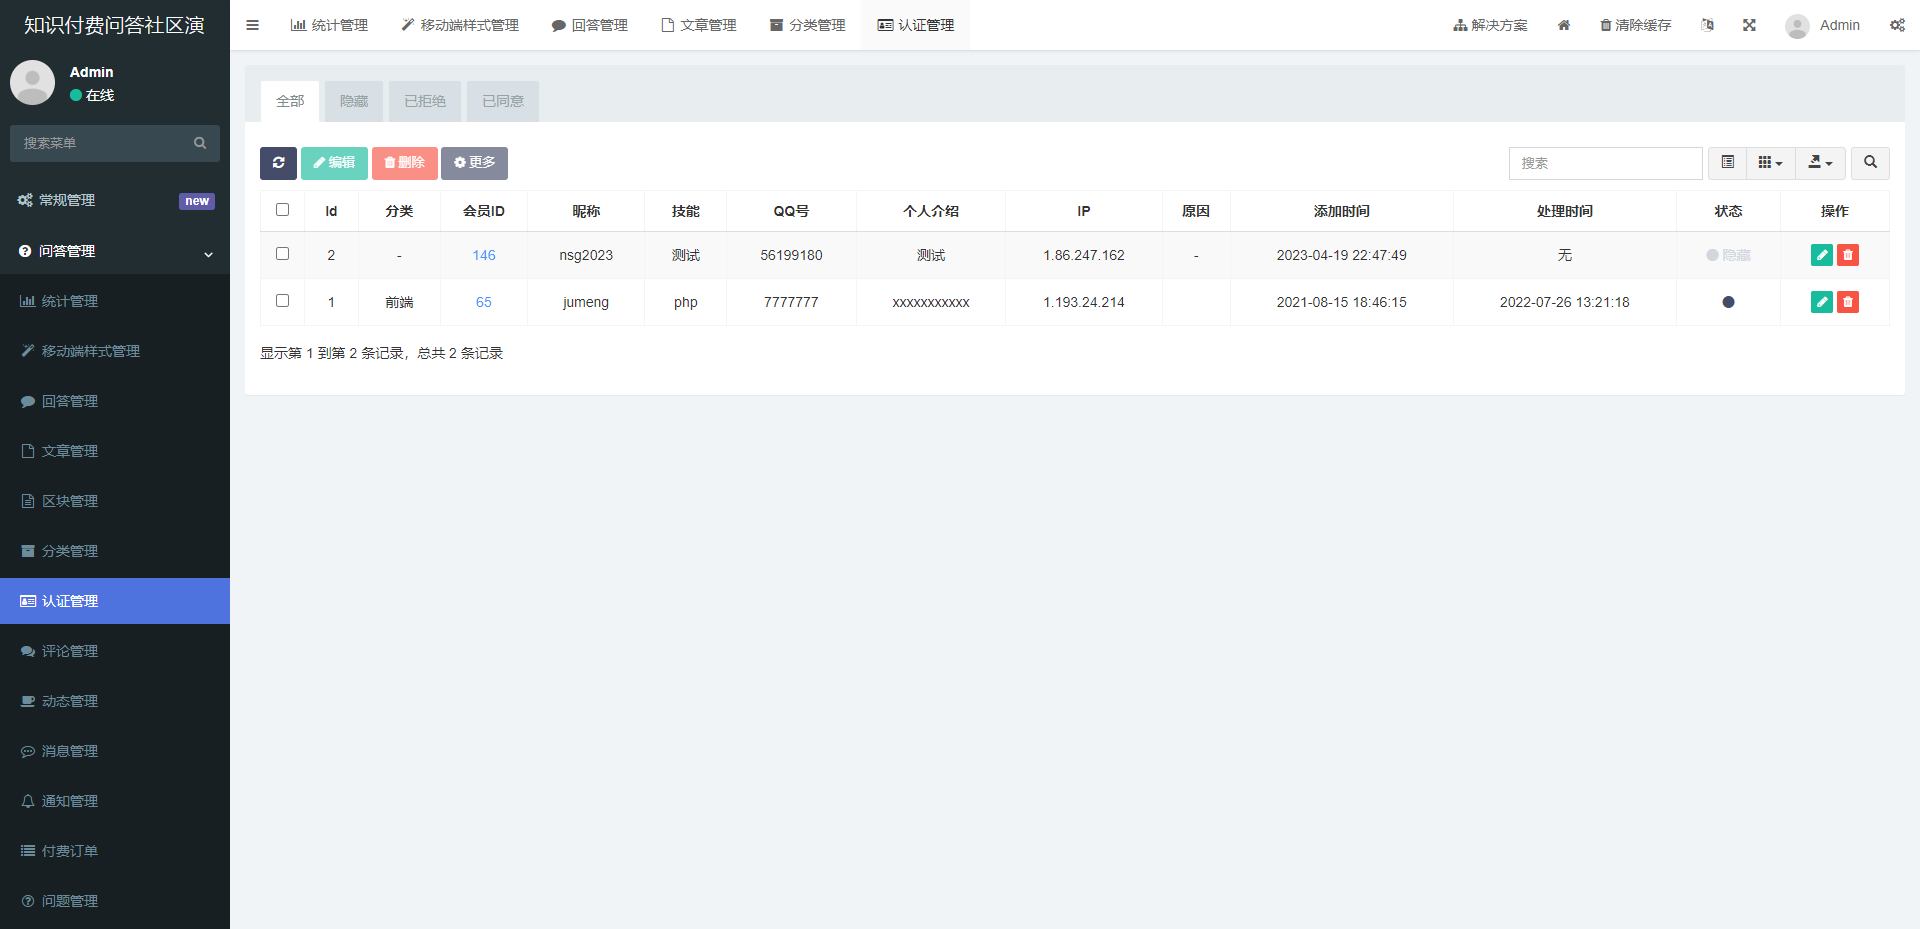Click the green edit icon for nsg2023 row
The image size is (1920, 929).
point(1821,255)
